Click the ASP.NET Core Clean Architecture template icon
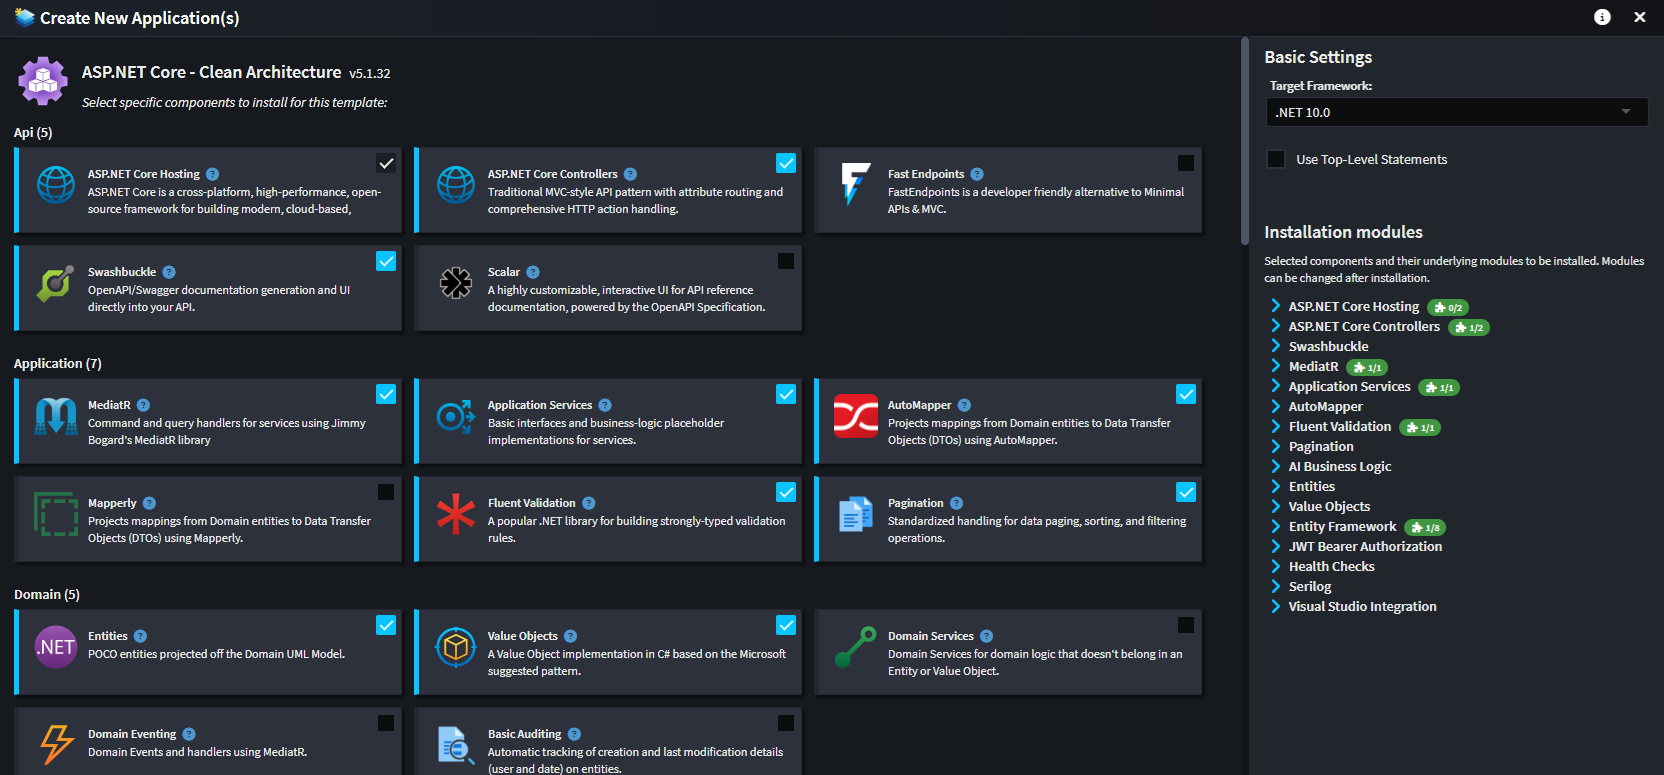The width and height of the screenshot is (1664, 775). click(x=43, y=81)
